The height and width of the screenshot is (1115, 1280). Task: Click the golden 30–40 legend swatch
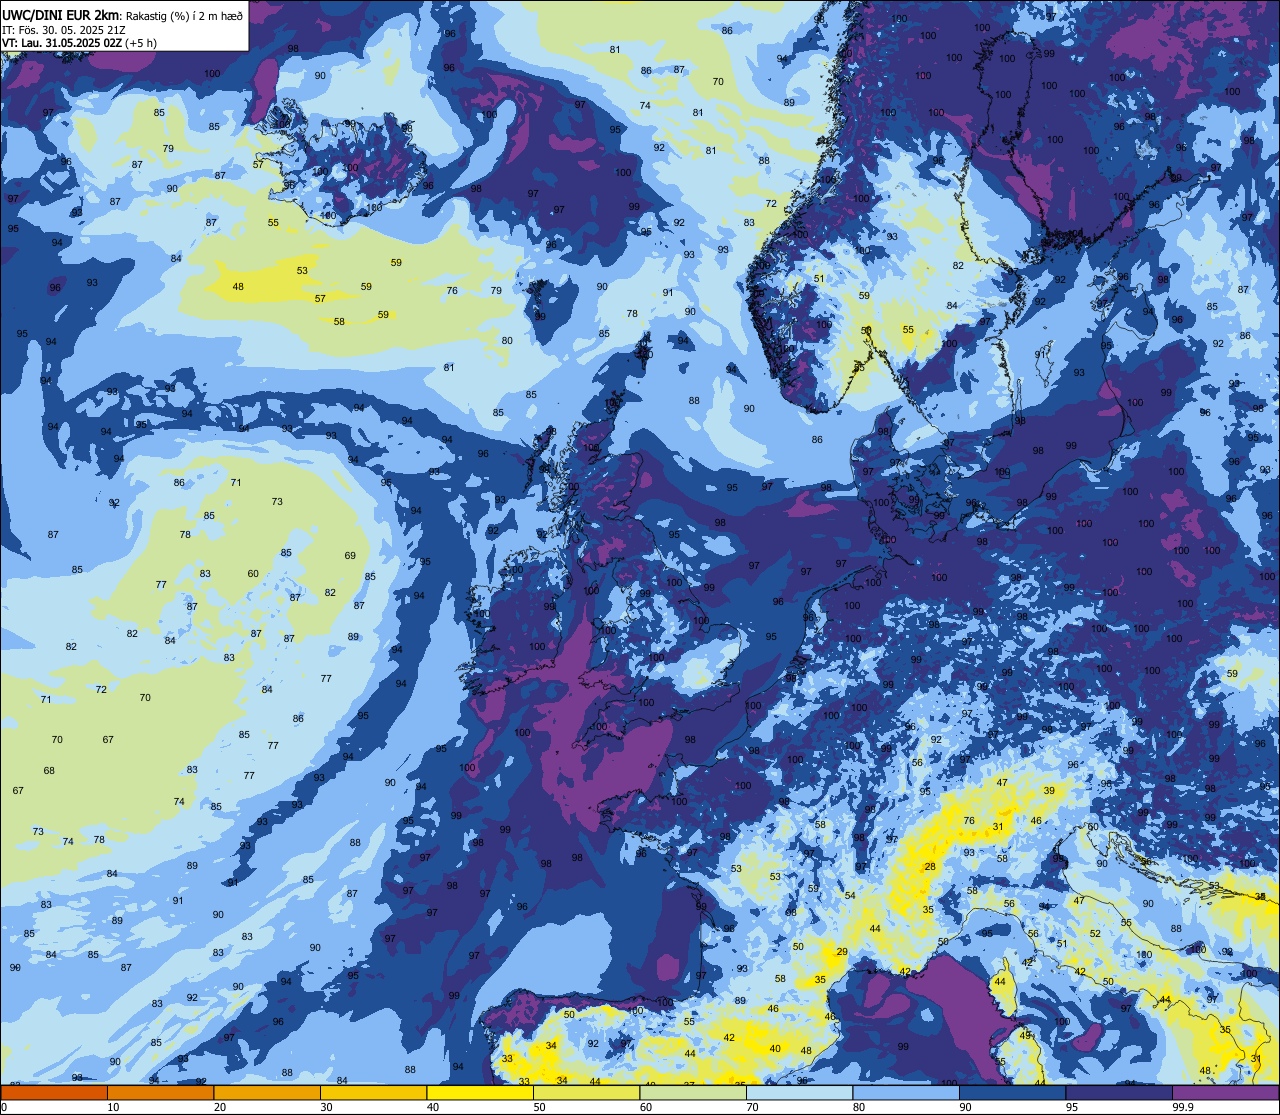coord(373,1093)
